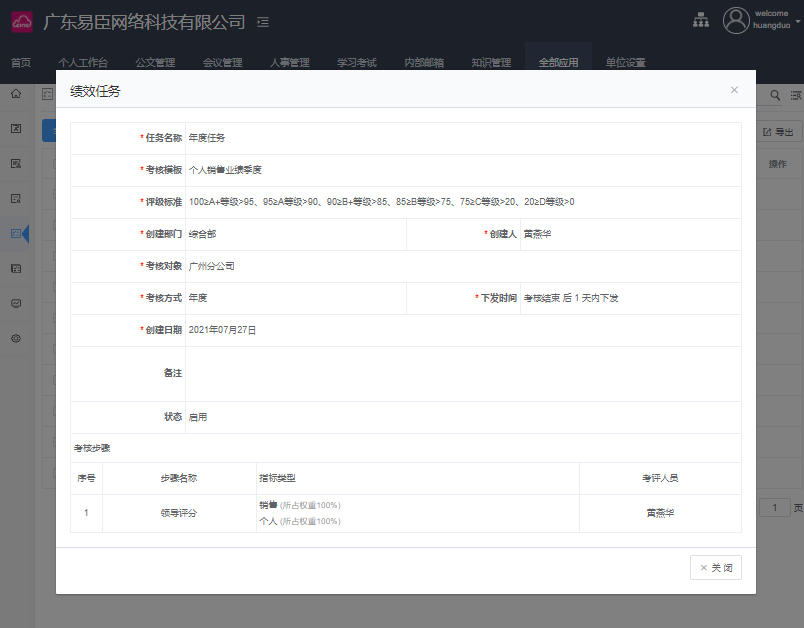
Task: Go to the 知识管理 tab
Action: (x=491, y=63)
